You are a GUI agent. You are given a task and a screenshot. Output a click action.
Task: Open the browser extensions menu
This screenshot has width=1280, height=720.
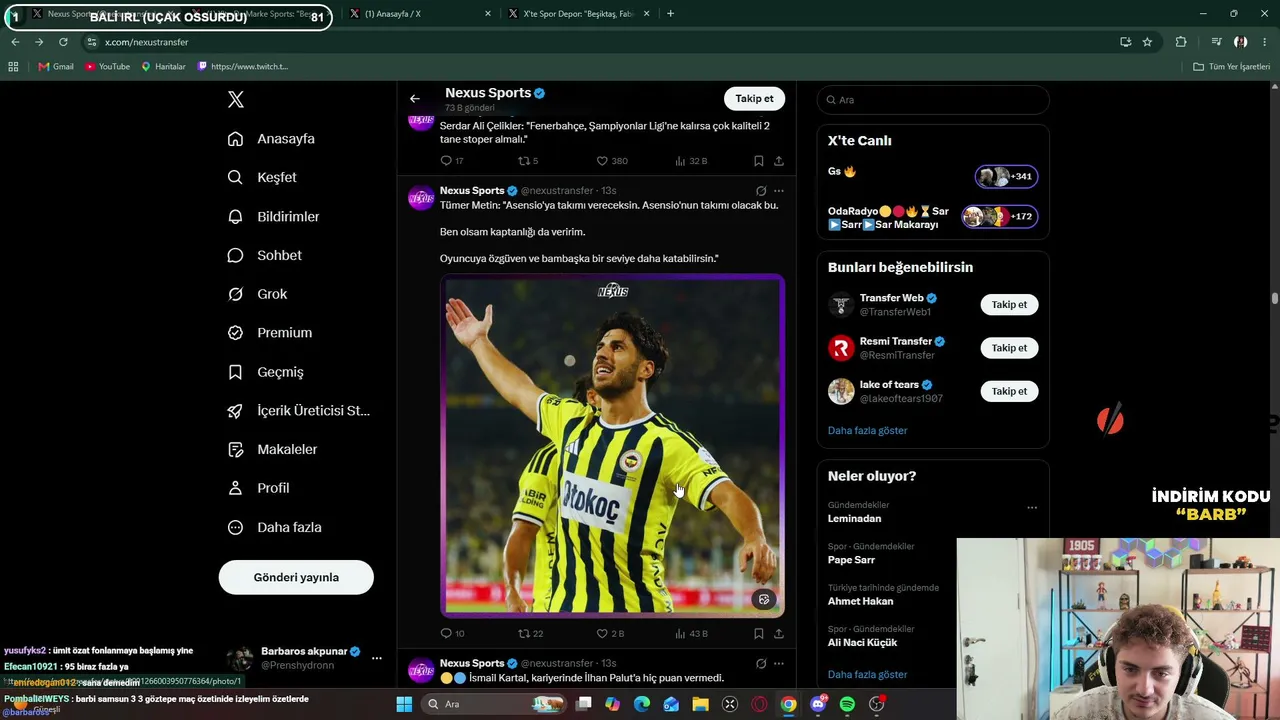pyautogui.click(x=1181, y=42)
